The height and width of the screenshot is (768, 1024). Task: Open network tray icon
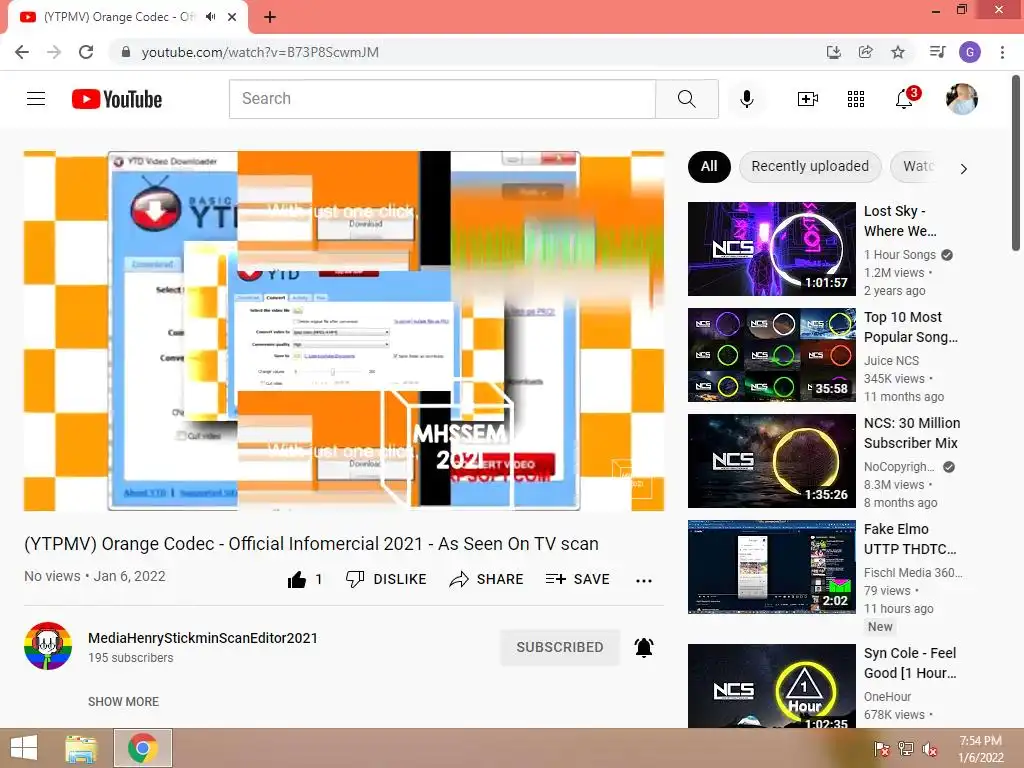click(906, 749)
